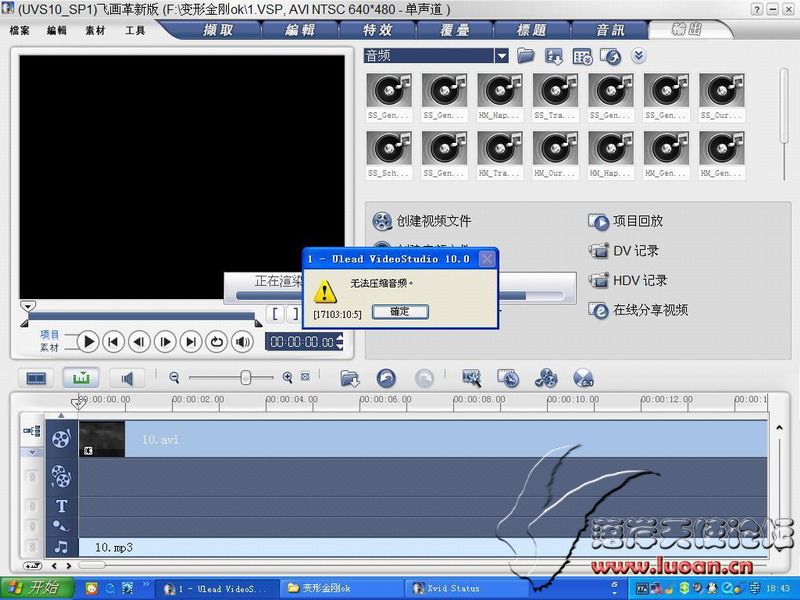Click DV 记录 option

coord(623,251)
